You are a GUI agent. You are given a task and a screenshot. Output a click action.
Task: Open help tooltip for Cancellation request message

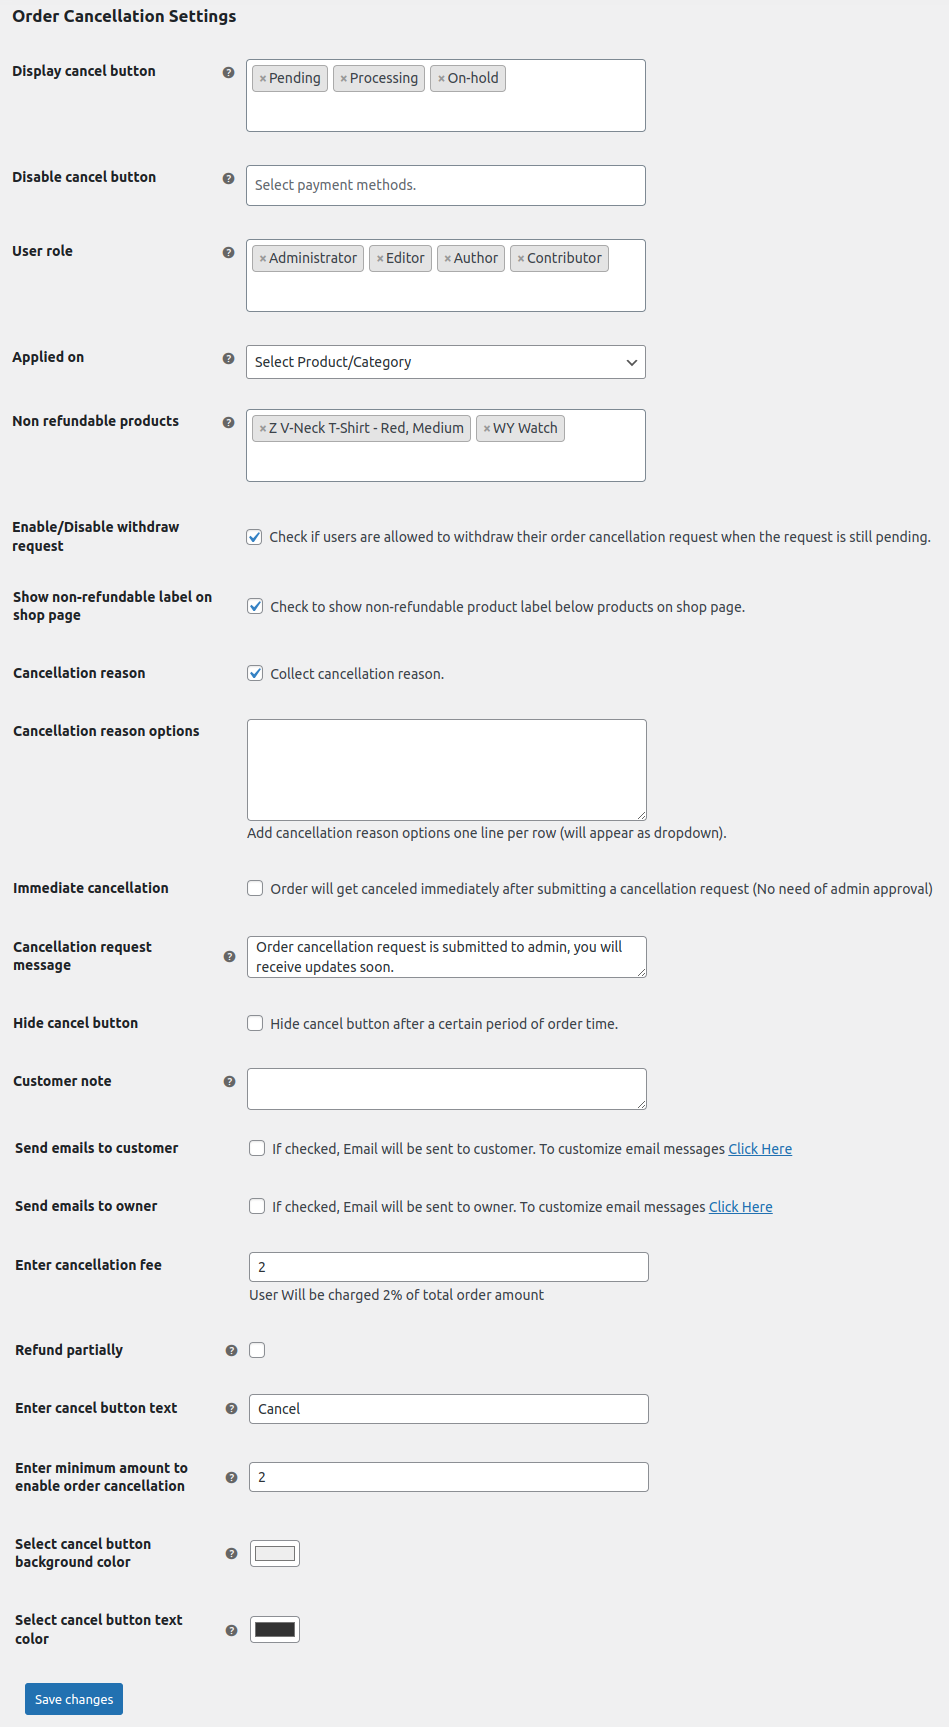[229, 956]
